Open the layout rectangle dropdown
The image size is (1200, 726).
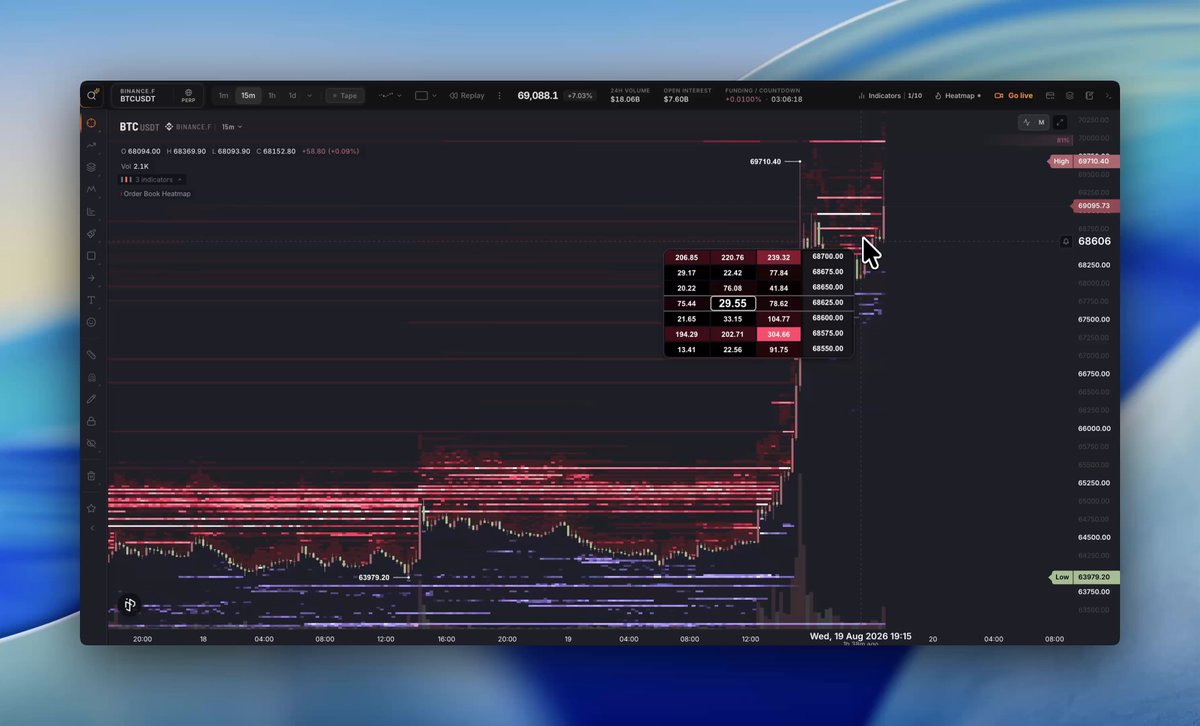(x=426, y=96)
